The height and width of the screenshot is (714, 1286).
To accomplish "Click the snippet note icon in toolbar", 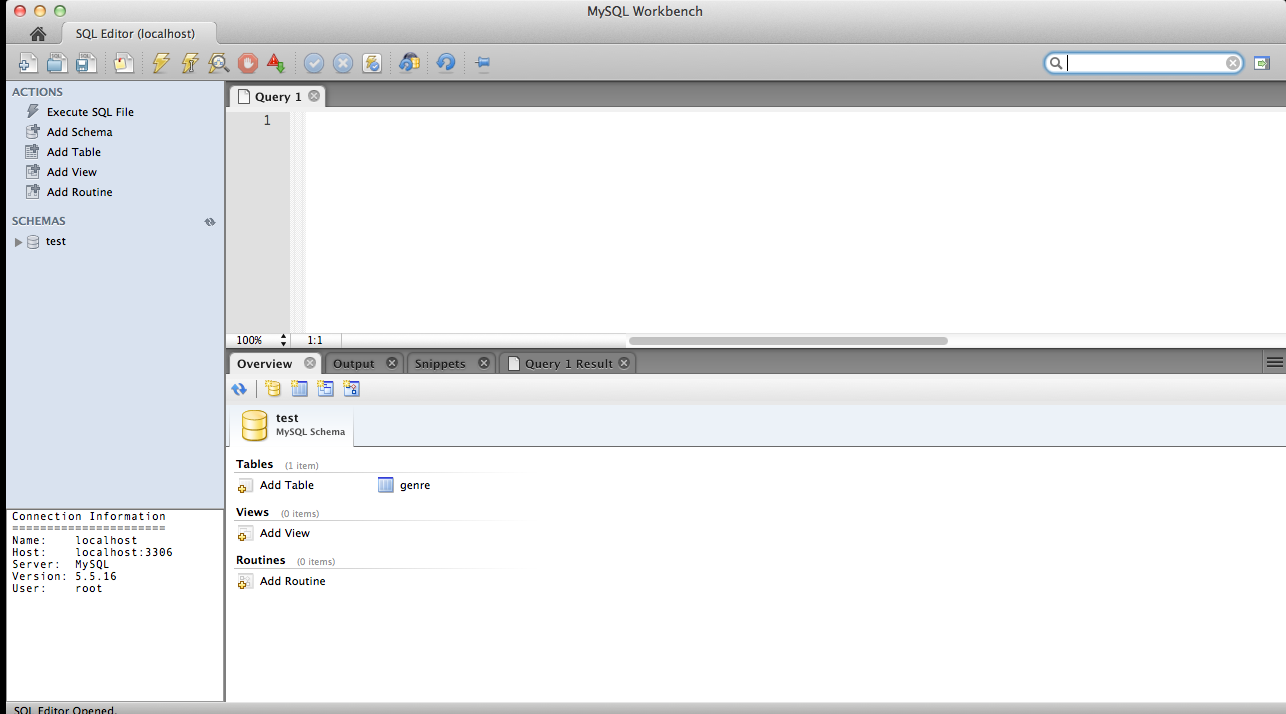I will pyautogui.click(x=123, y=63).
